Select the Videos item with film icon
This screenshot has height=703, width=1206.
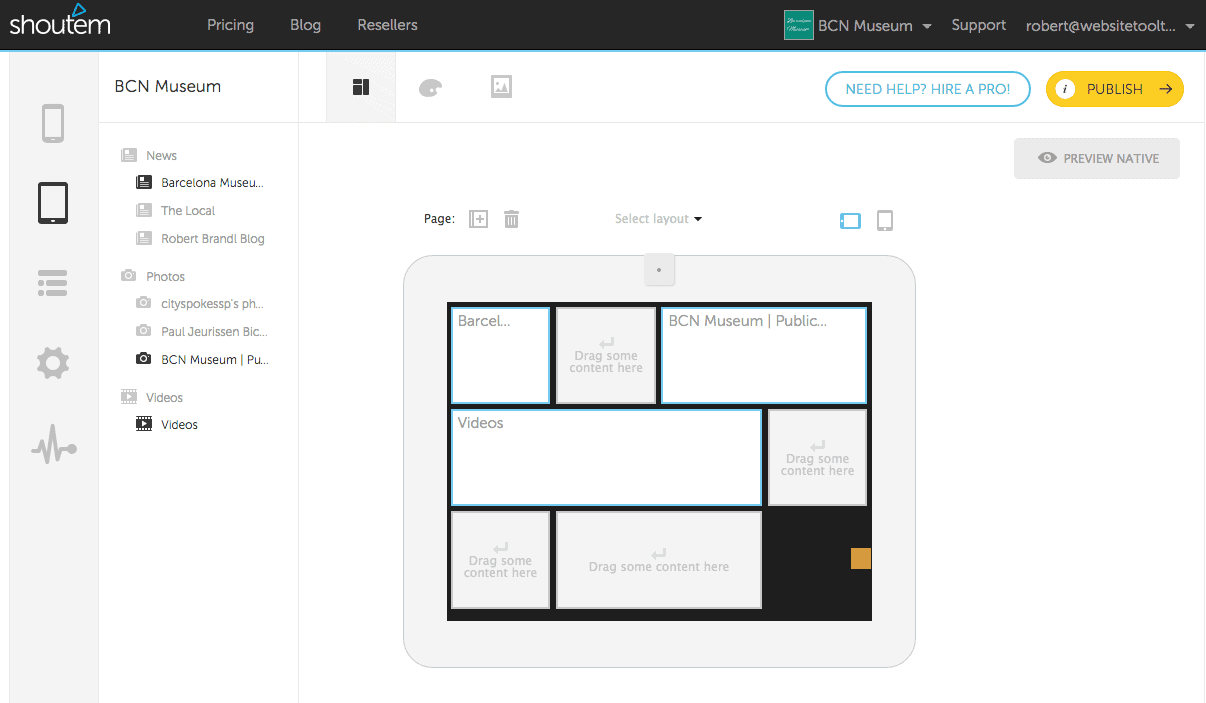(167, 425)
